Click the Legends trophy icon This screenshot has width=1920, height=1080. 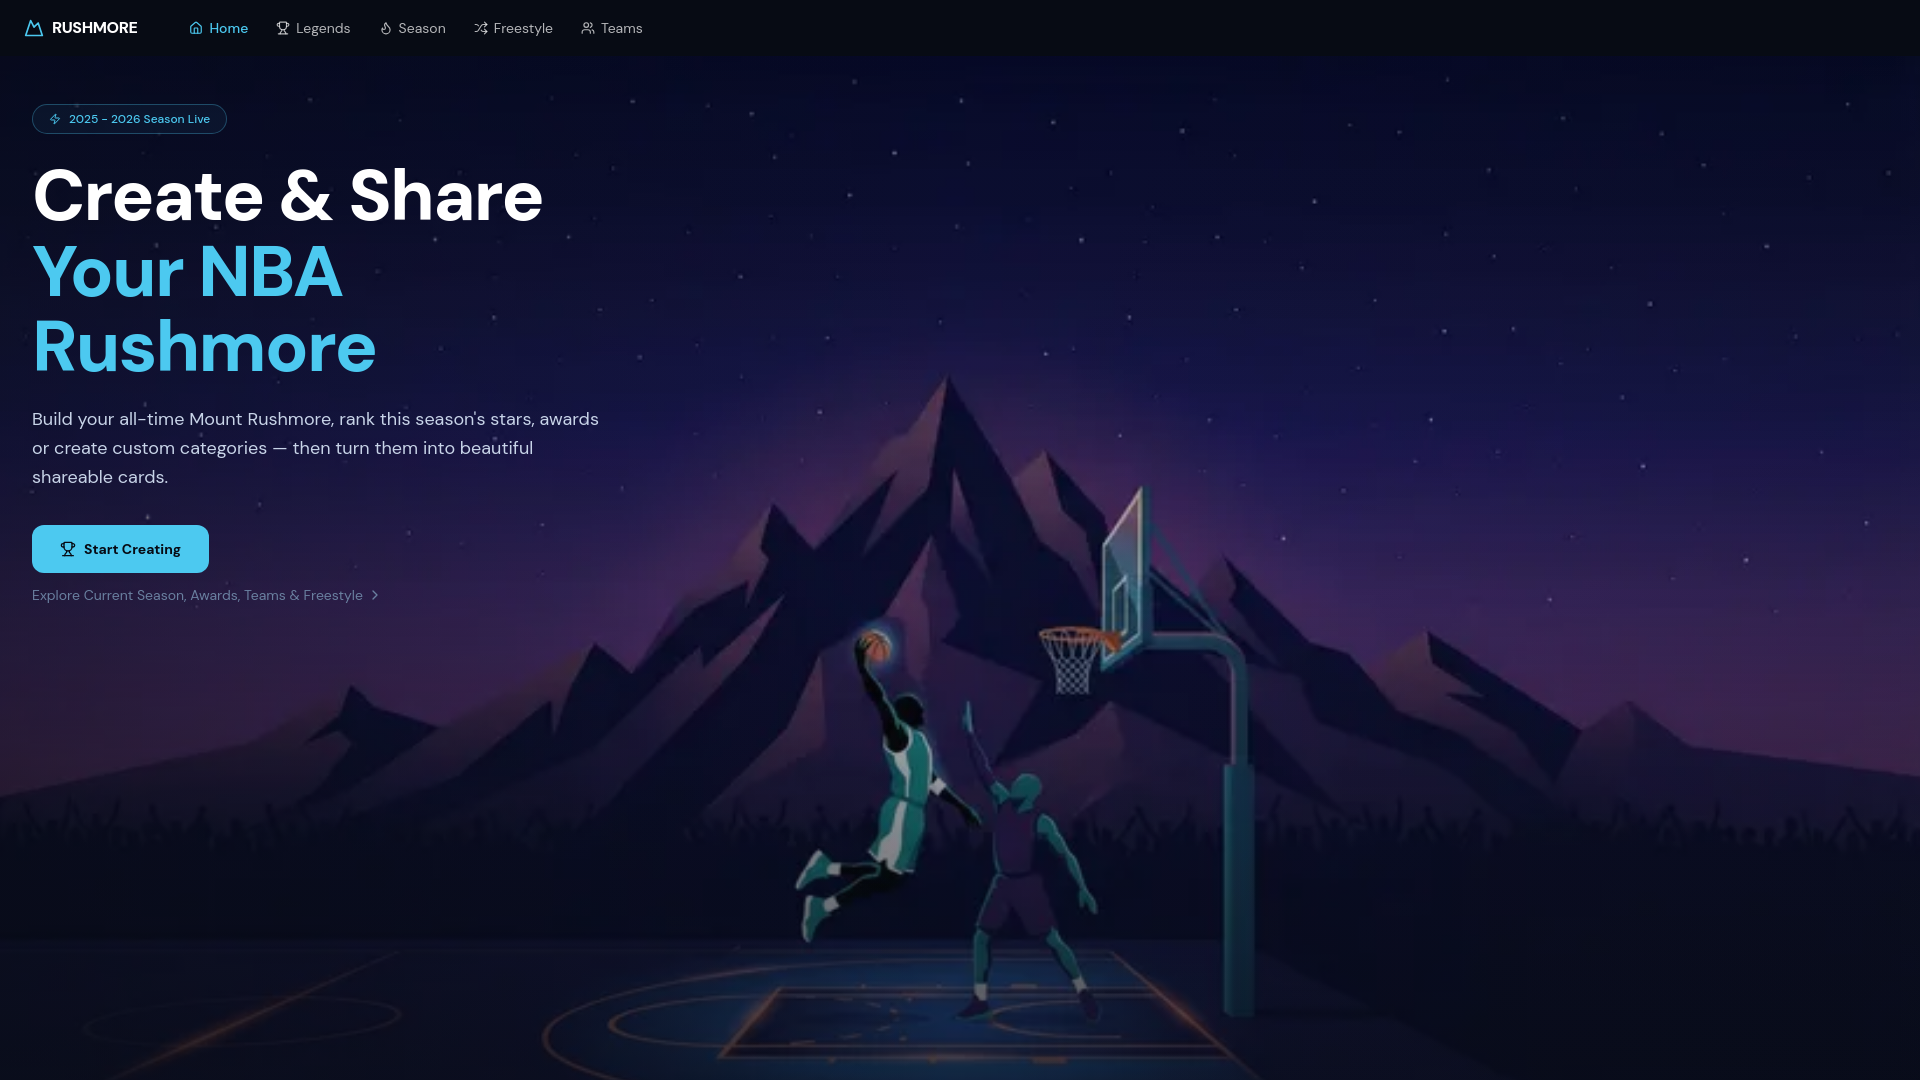pyautogui.click(x=283, y=28)
